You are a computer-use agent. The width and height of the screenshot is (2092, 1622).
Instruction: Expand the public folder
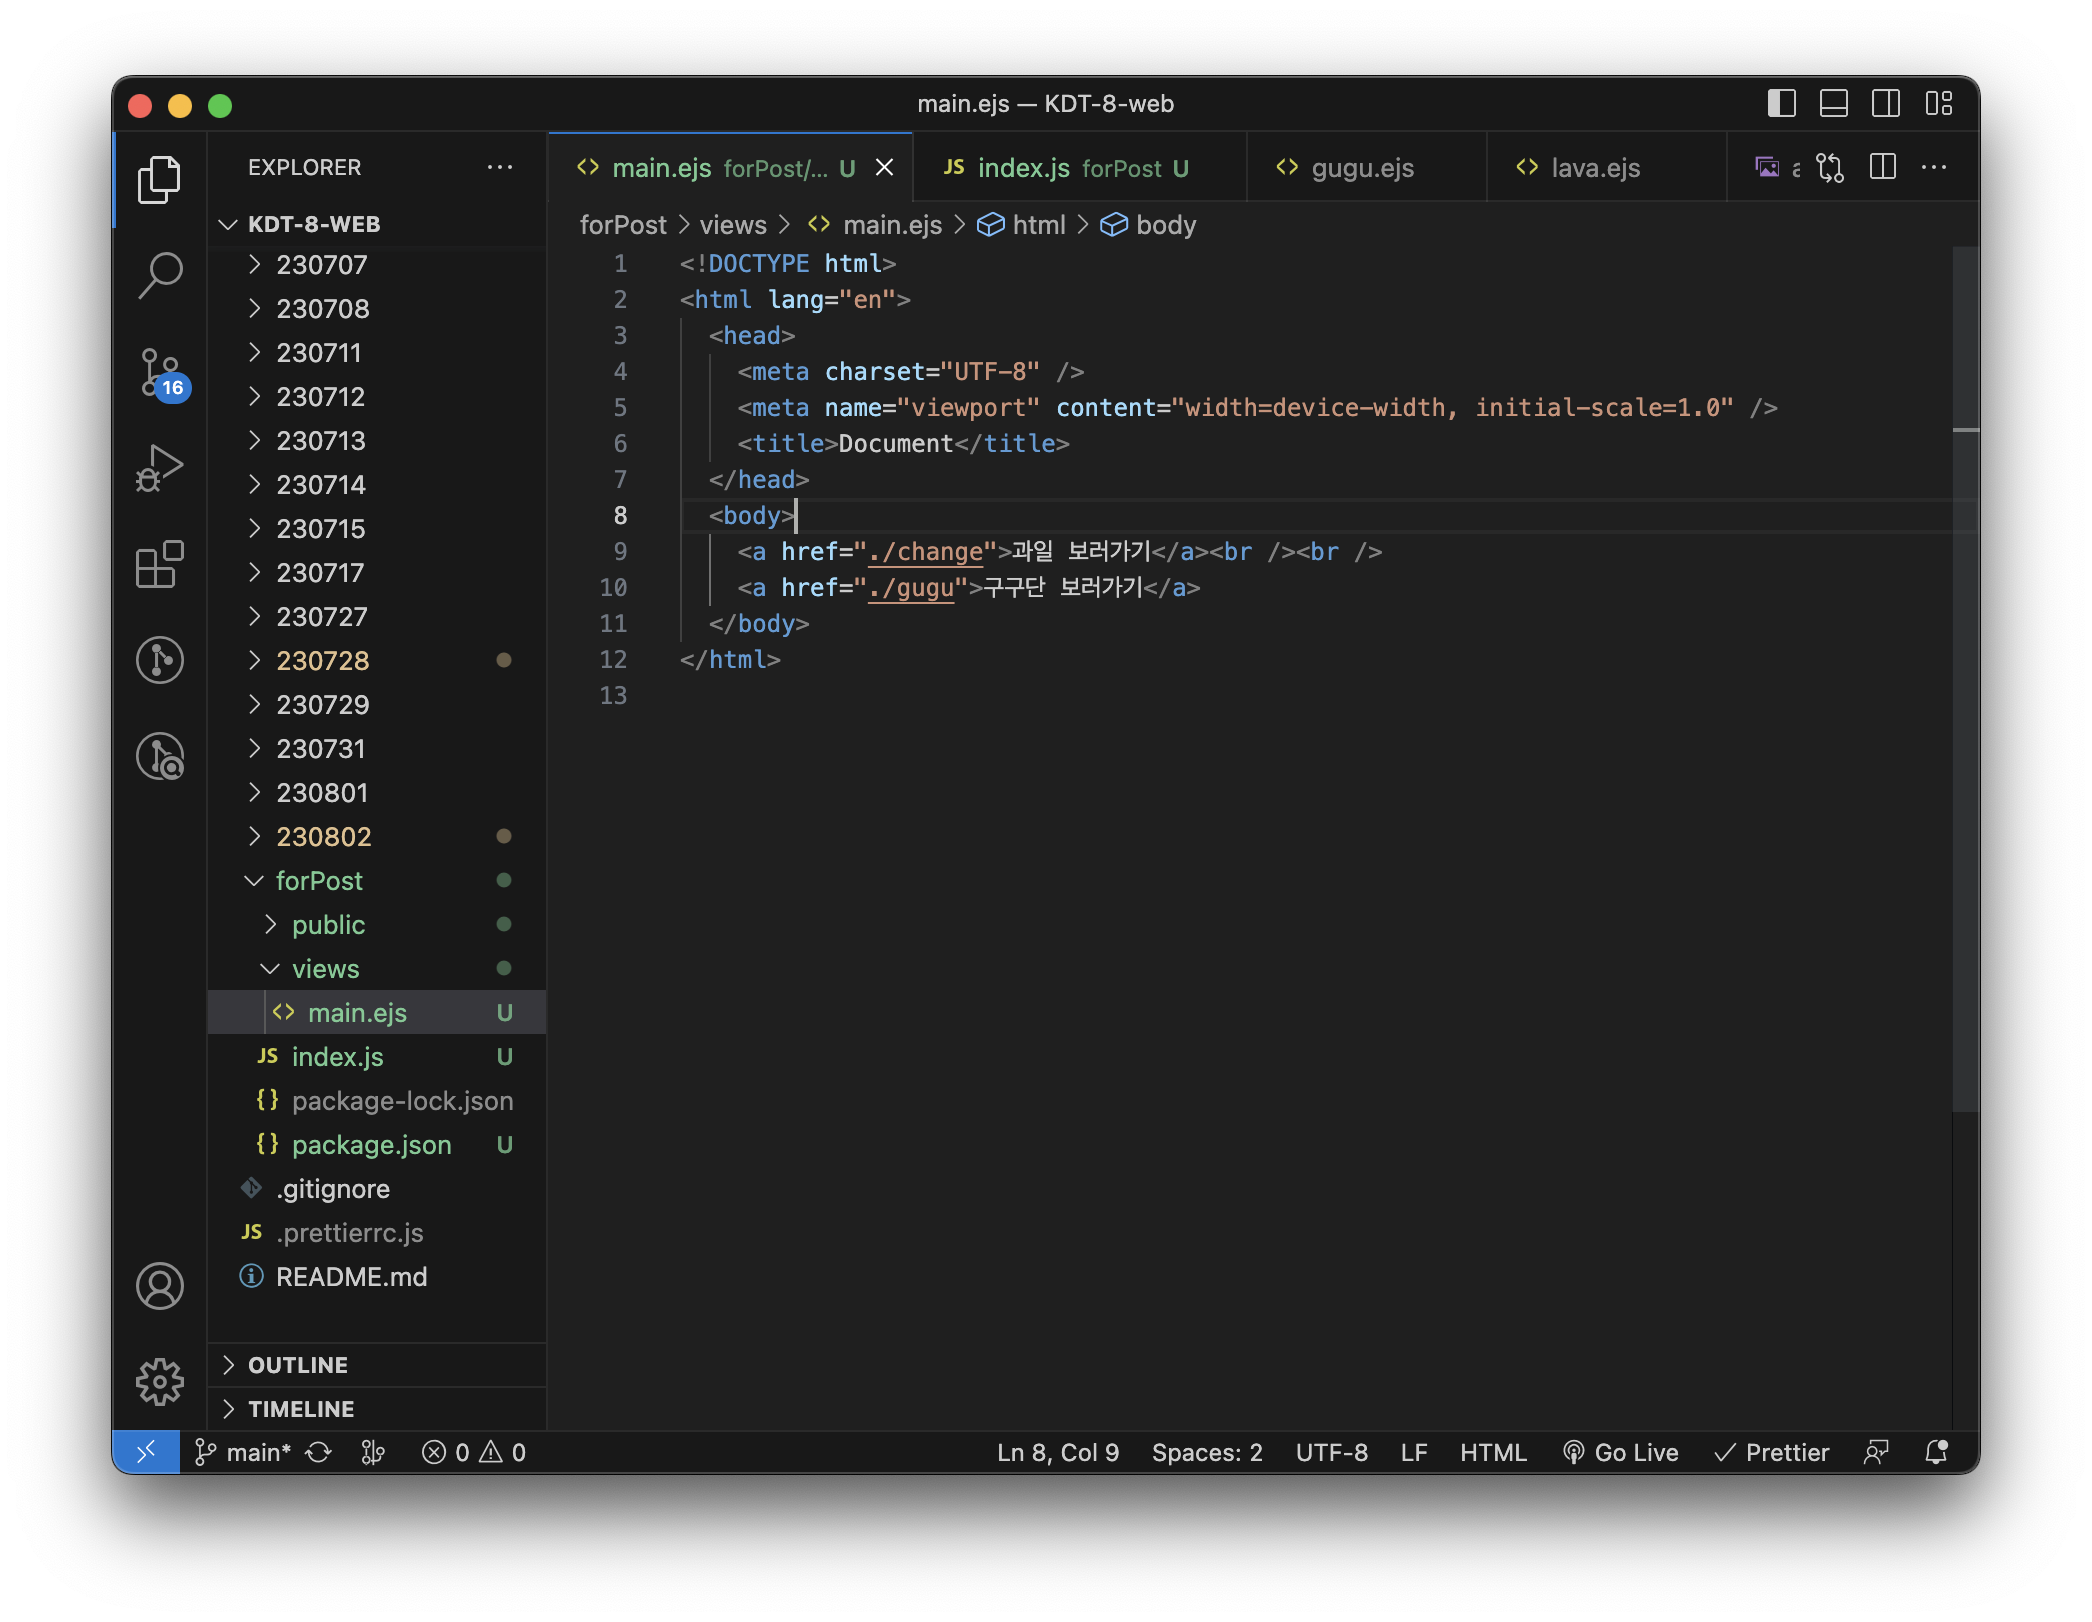click(378, 925)
